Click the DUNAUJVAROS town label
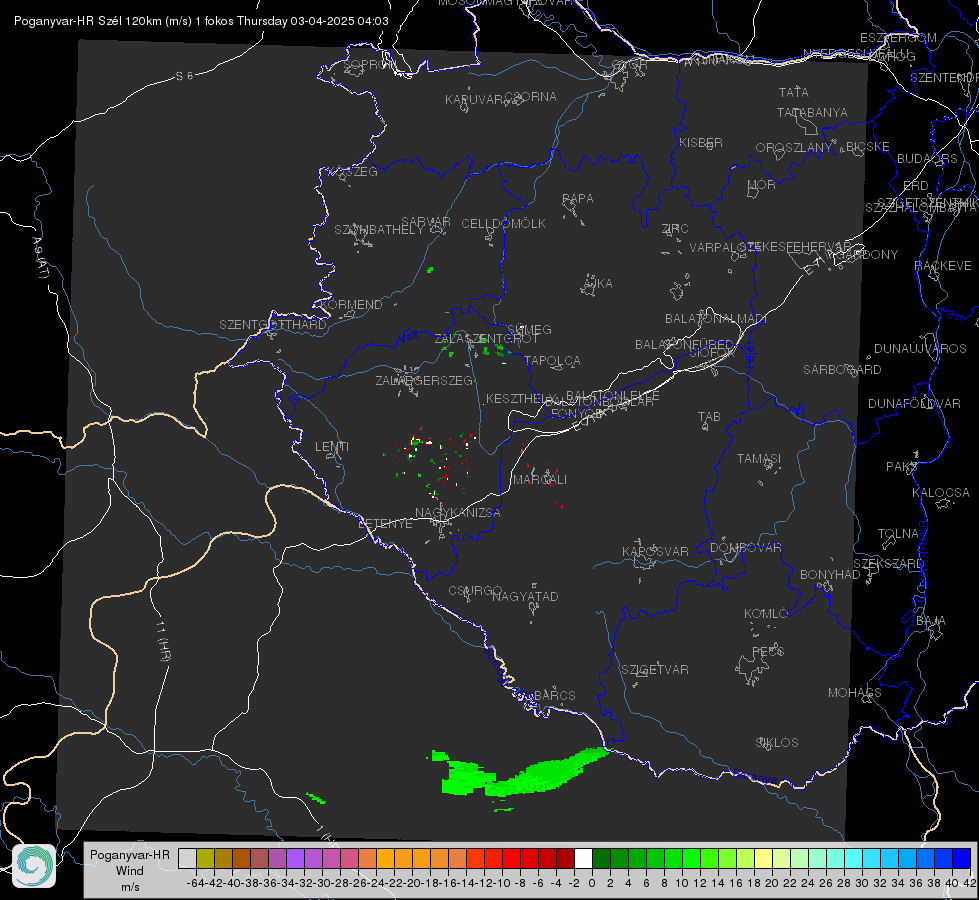 coord(920,348)
